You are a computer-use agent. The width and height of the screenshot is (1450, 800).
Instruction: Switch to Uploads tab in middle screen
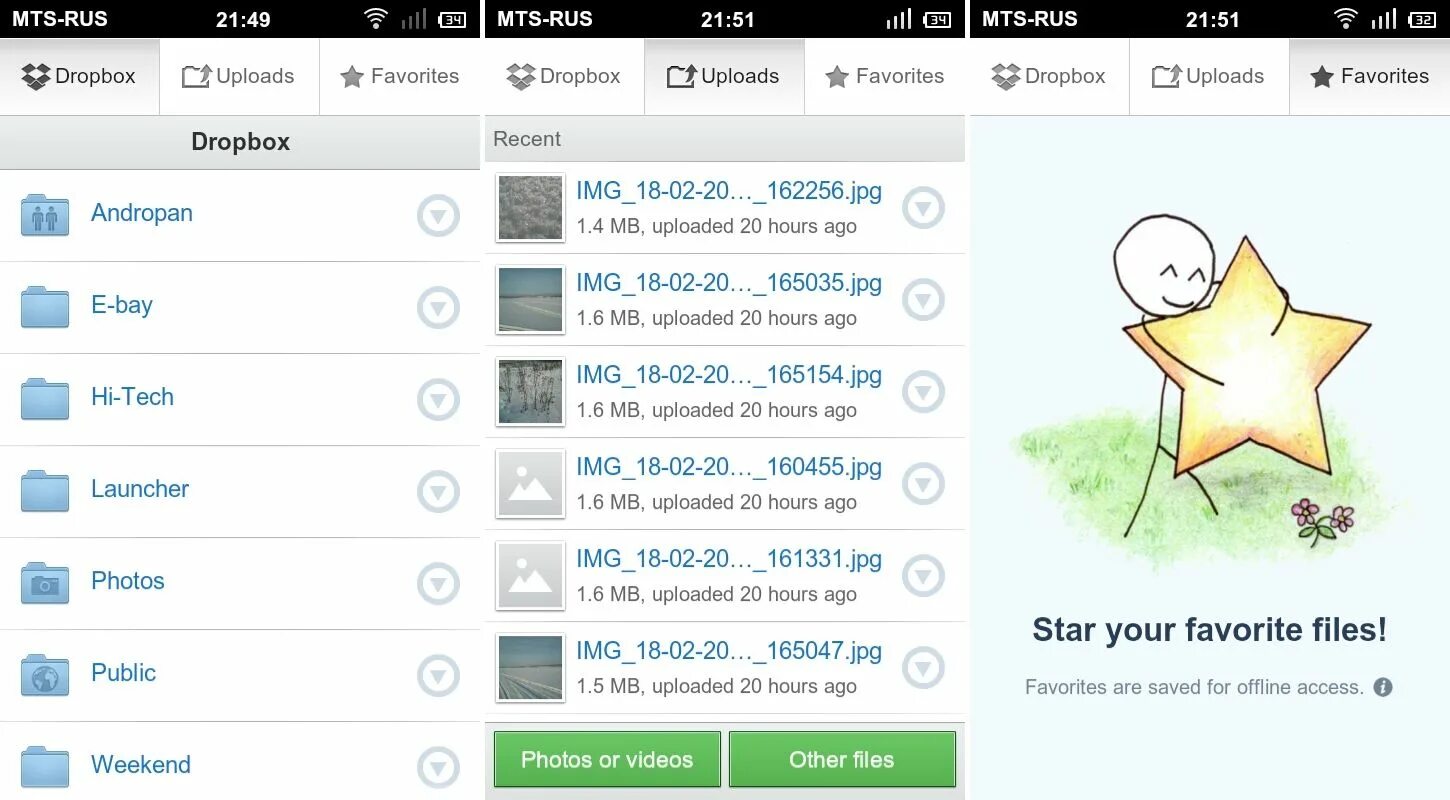point(724,76)
